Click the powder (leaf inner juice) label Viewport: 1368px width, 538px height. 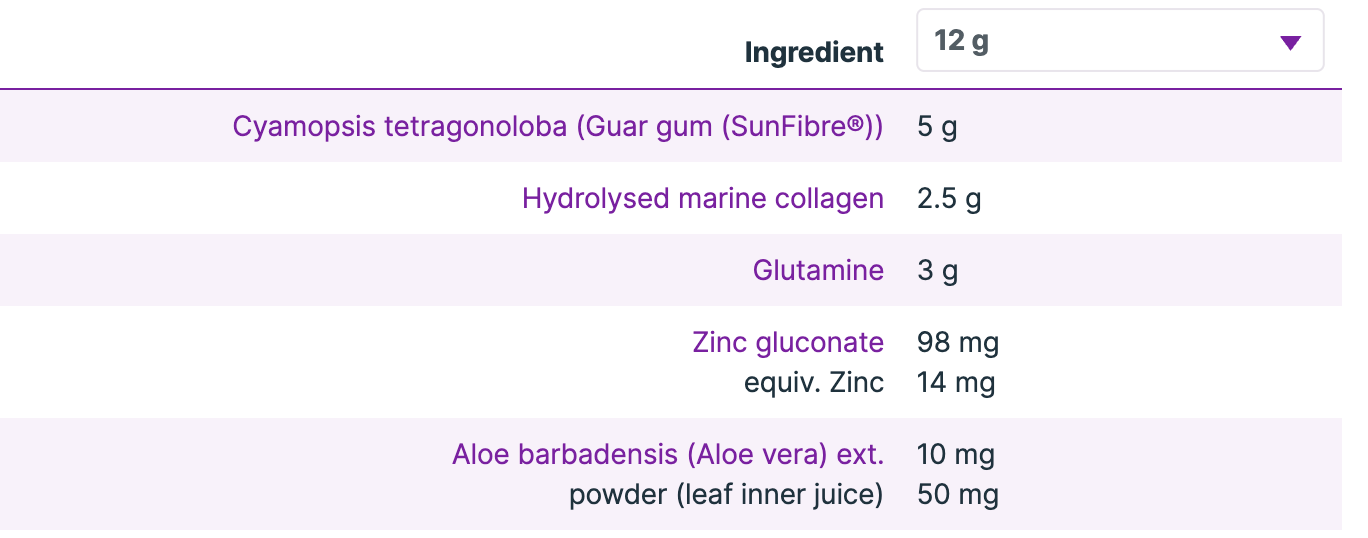point(726,494)
